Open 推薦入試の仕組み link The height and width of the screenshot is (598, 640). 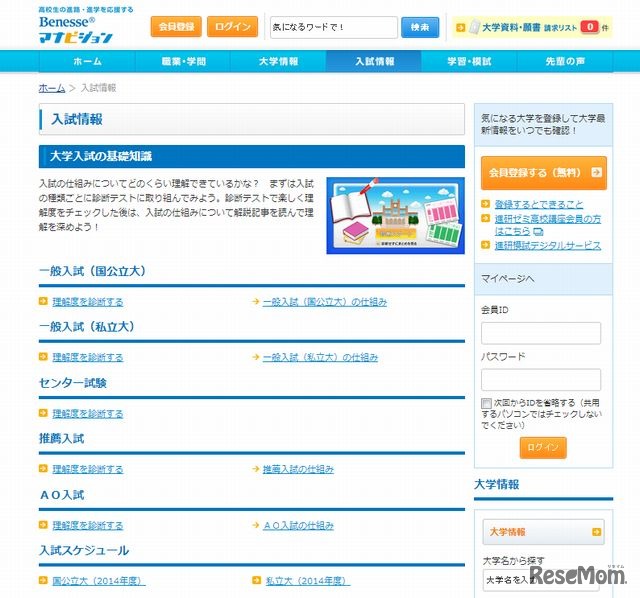click(x=298, y=469)
